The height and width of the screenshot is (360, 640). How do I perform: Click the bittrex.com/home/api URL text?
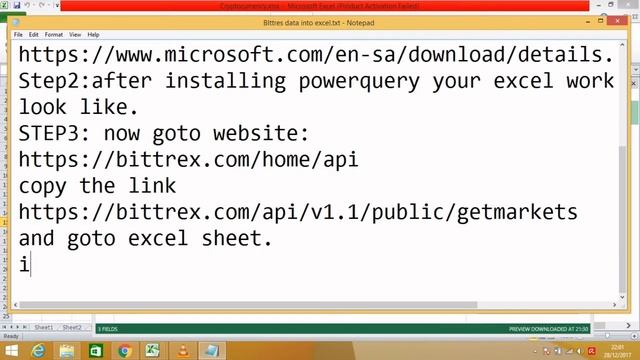coord(189,160)
